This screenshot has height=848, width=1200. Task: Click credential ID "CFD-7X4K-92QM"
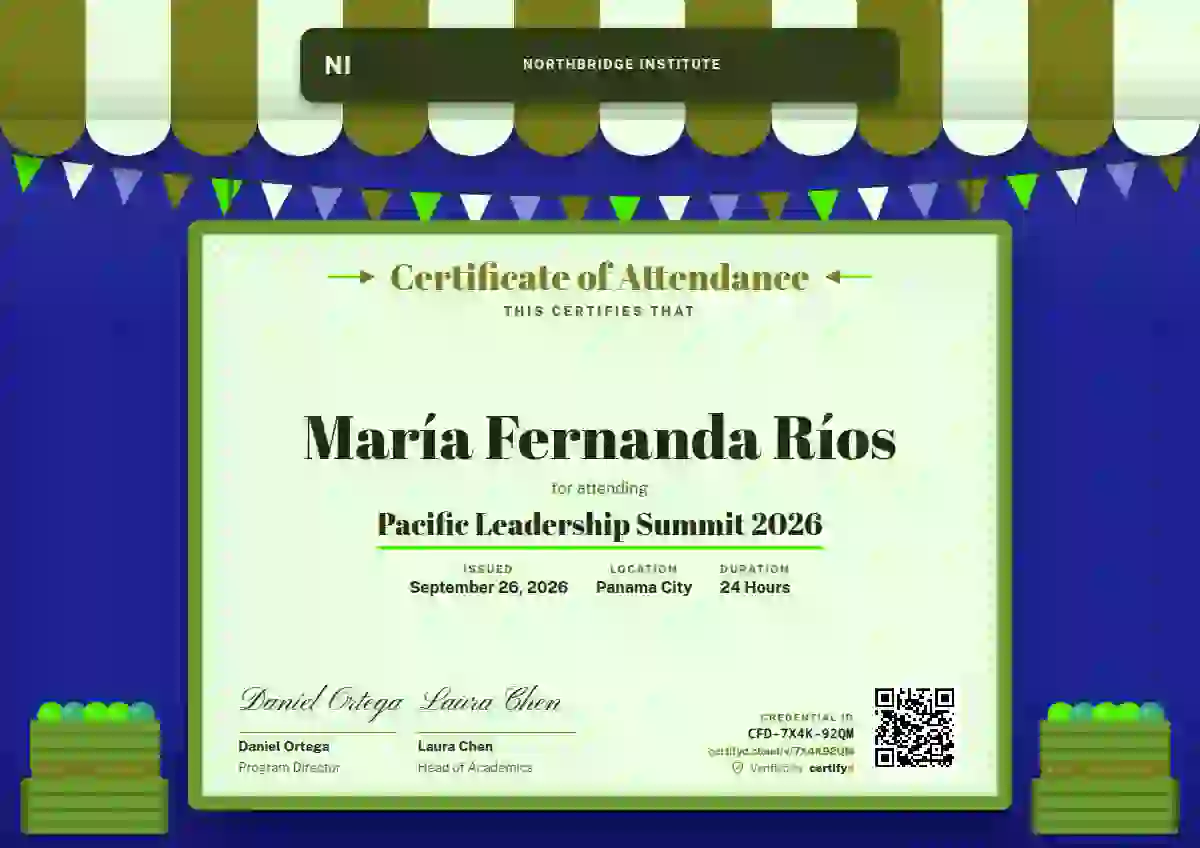click(x=801, y=733)
